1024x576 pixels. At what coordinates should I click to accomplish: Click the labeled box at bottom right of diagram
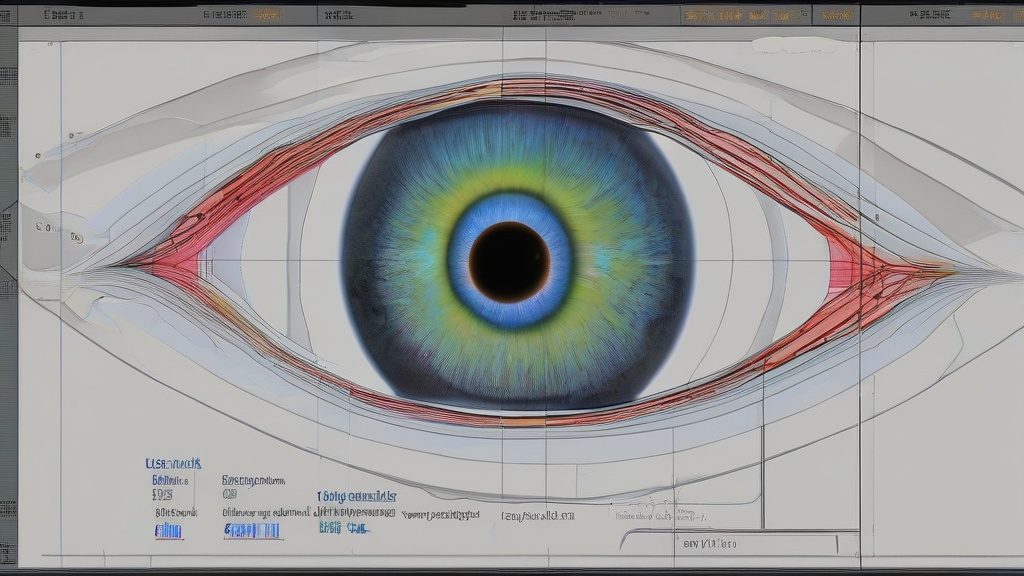[708, 544]
